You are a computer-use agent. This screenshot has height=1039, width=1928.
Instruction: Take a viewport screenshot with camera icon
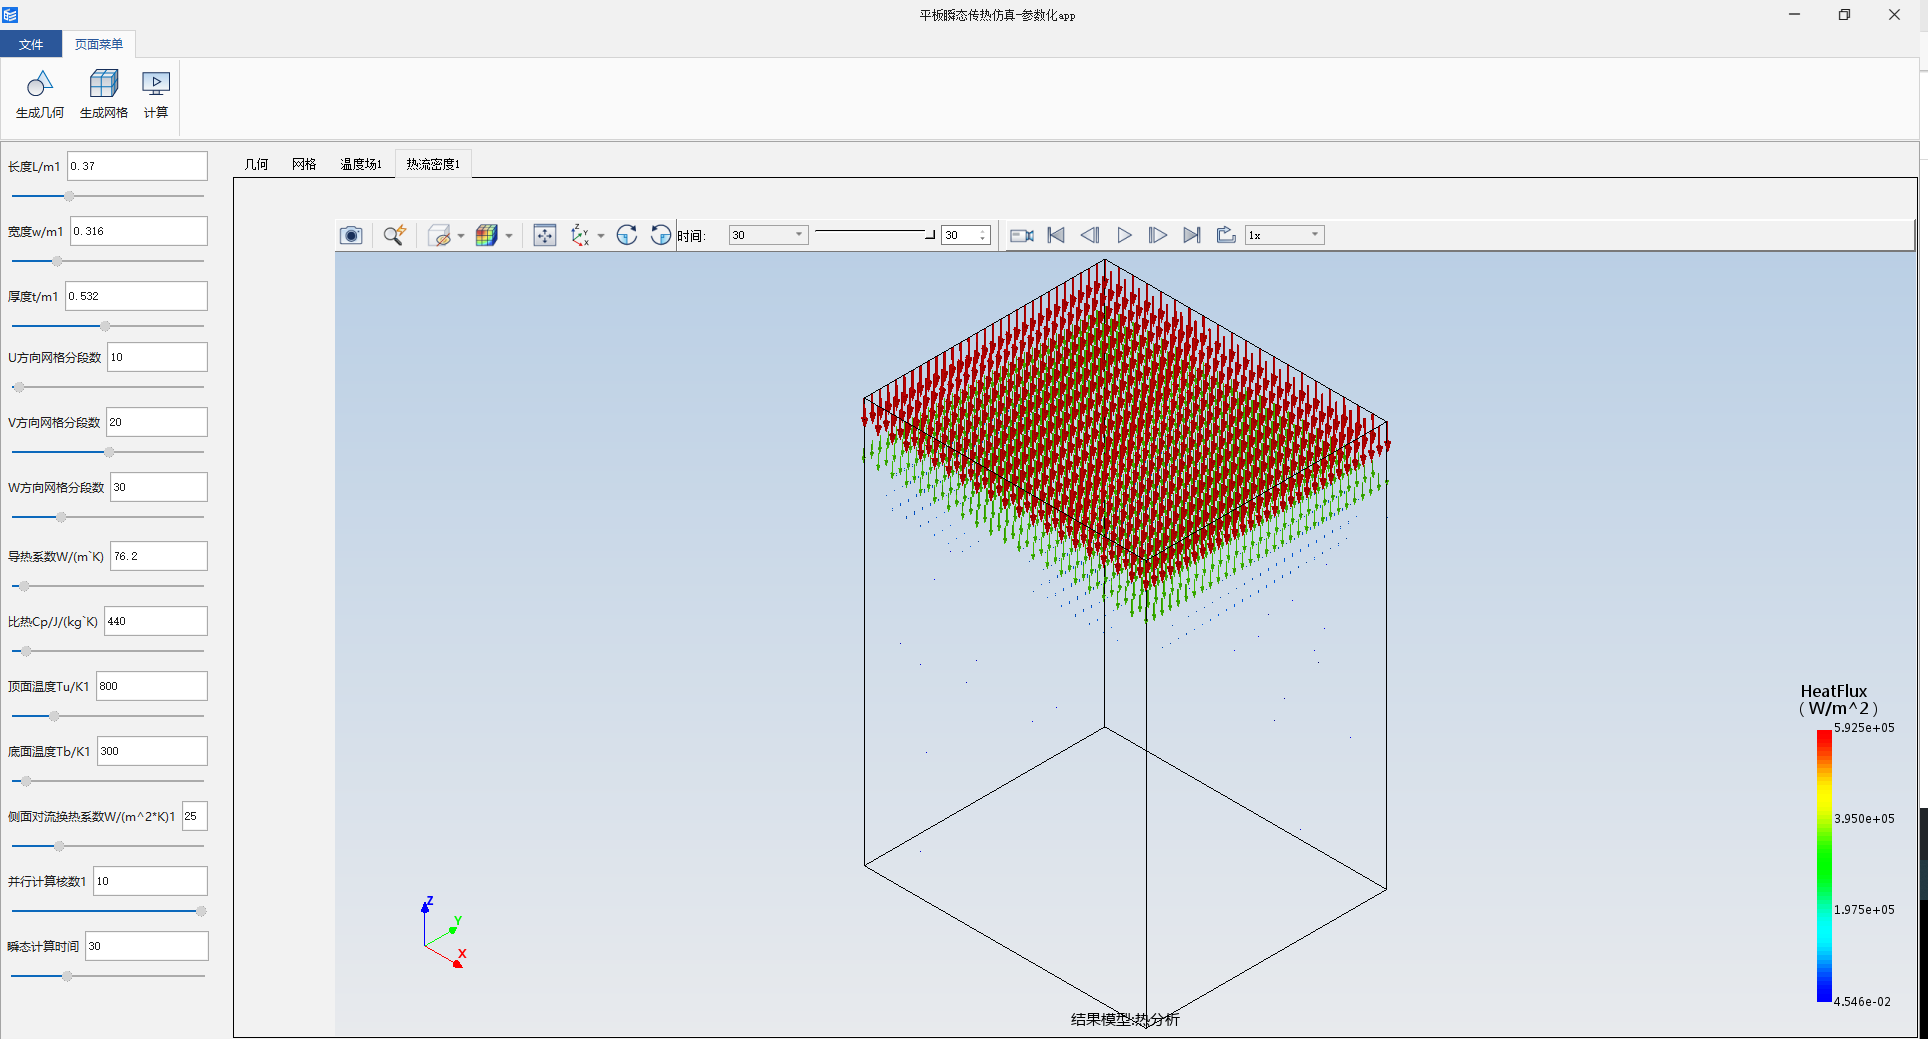(x=351, y=235)
